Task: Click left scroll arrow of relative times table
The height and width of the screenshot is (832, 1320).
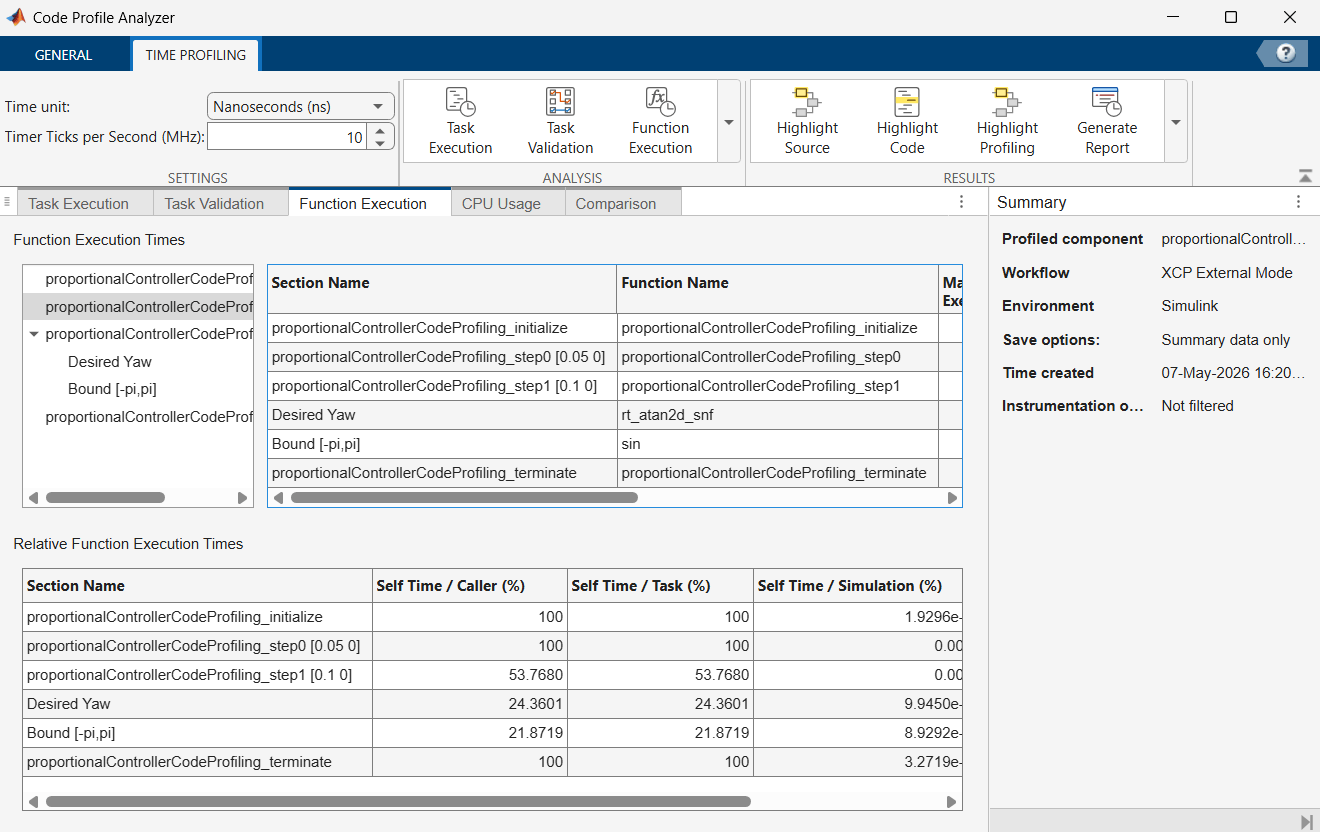Action: (x=33, y=801)
